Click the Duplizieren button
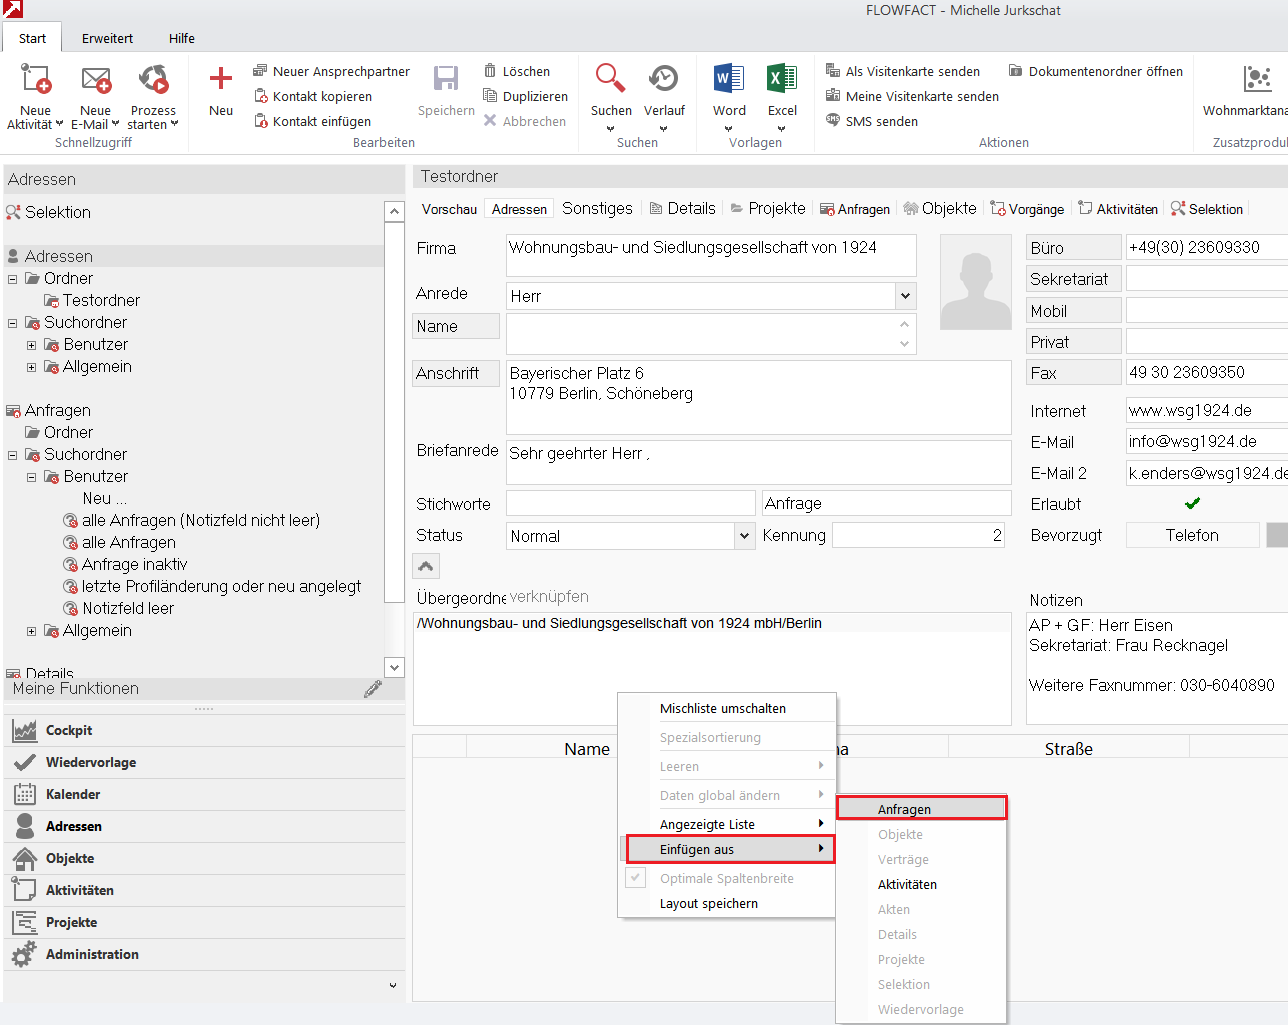Screen dimensions: 1288x1025 pyautogui.click(x=525, y=96)
